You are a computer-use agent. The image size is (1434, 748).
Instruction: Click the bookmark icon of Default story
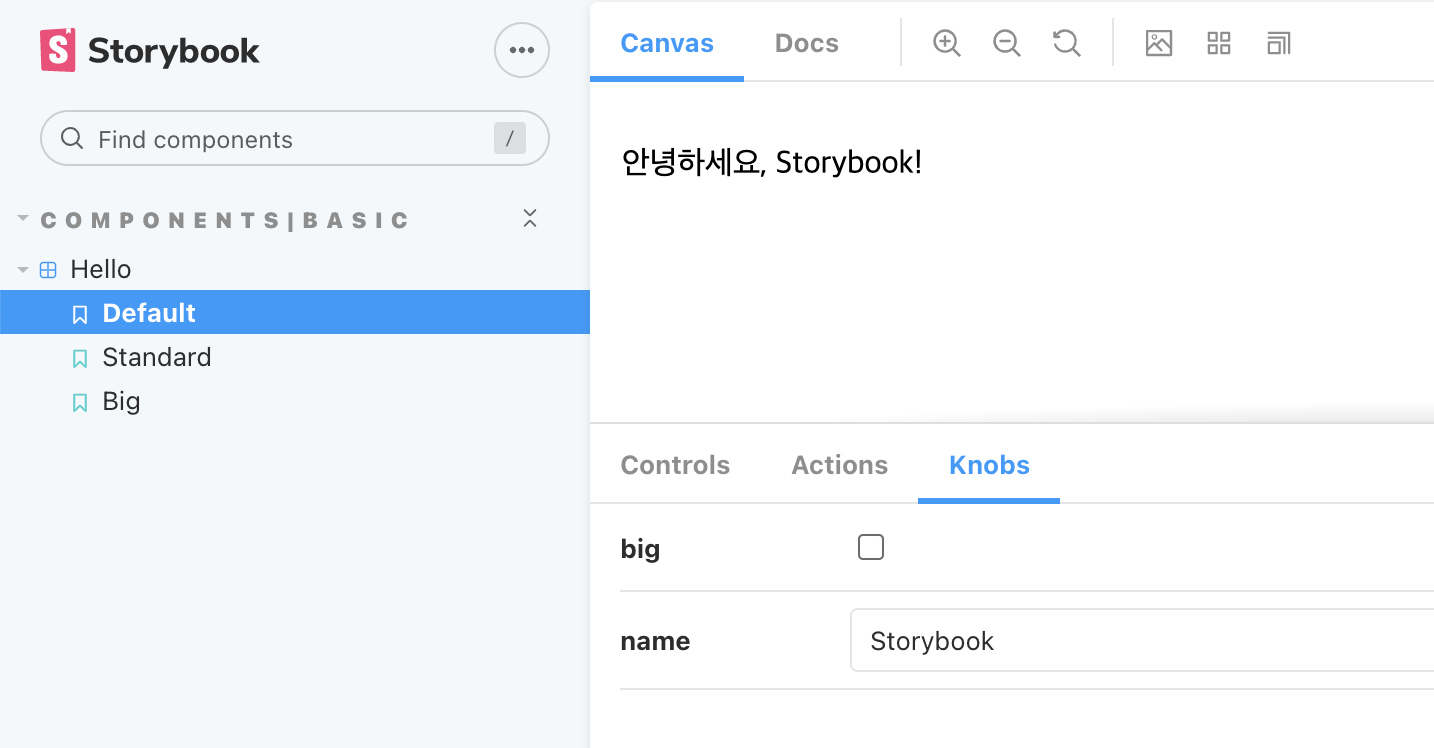[x=80, y=315]
